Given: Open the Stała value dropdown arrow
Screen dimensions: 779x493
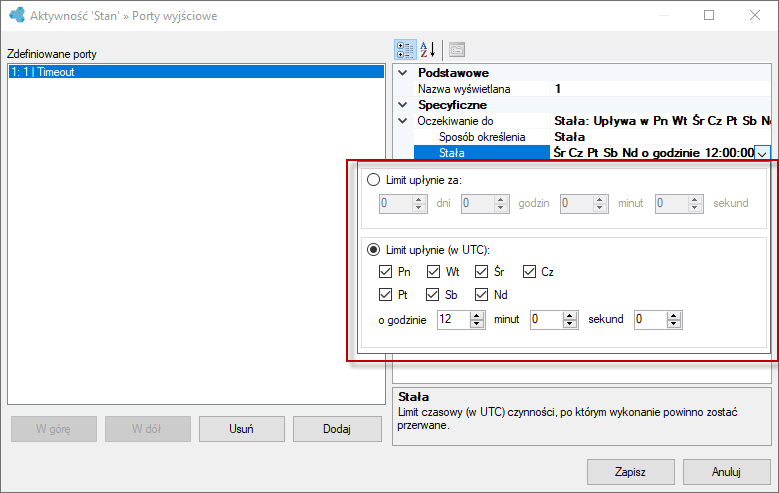Looking at the screenshot, I should coord(762,153).
